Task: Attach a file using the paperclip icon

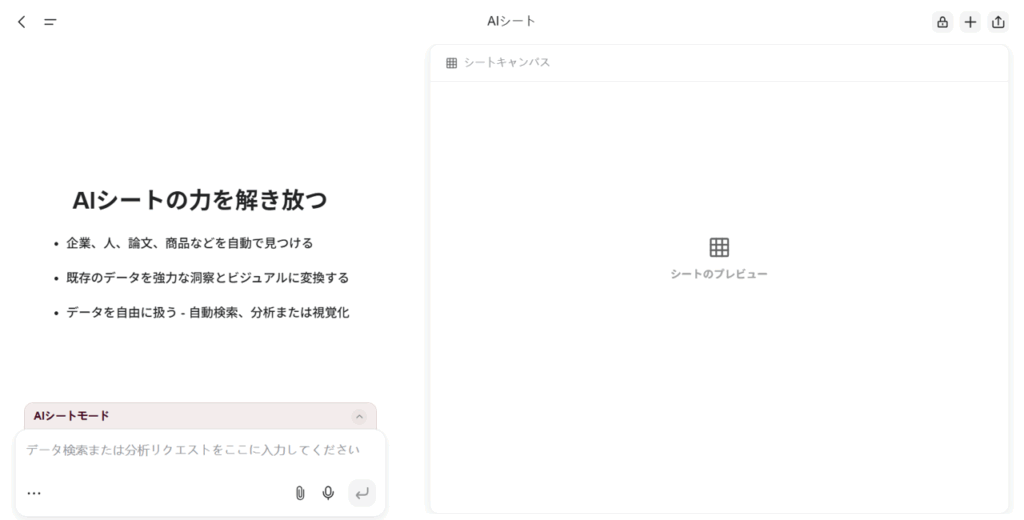Action: pos(299,493)
